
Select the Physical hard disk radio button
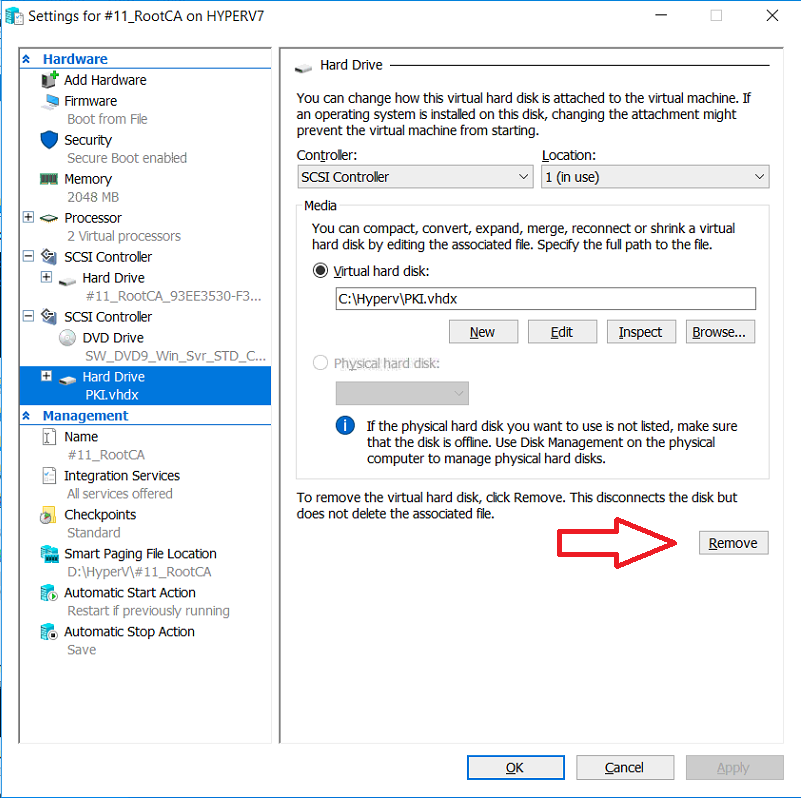[320, 363]
